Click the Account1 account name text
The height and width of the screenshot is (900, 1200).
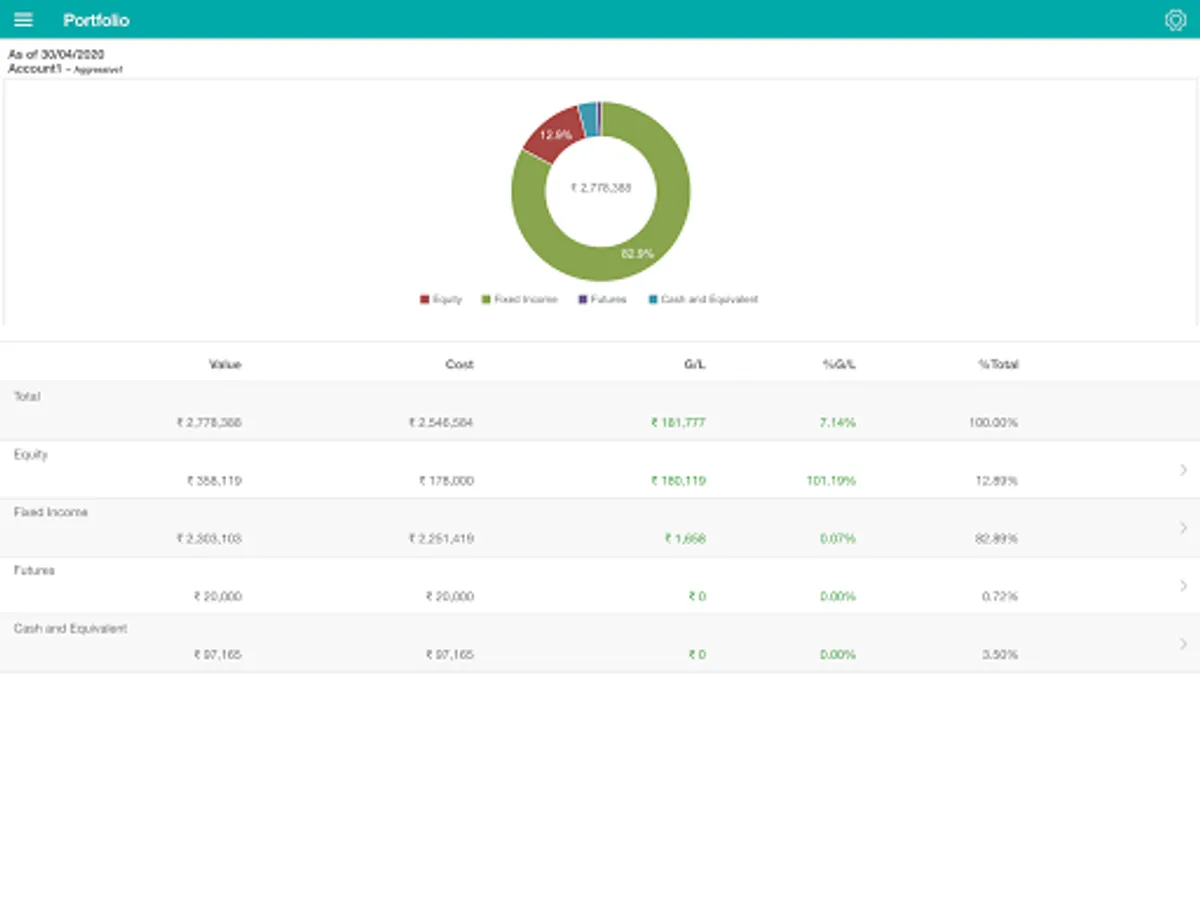click(35, 69)
